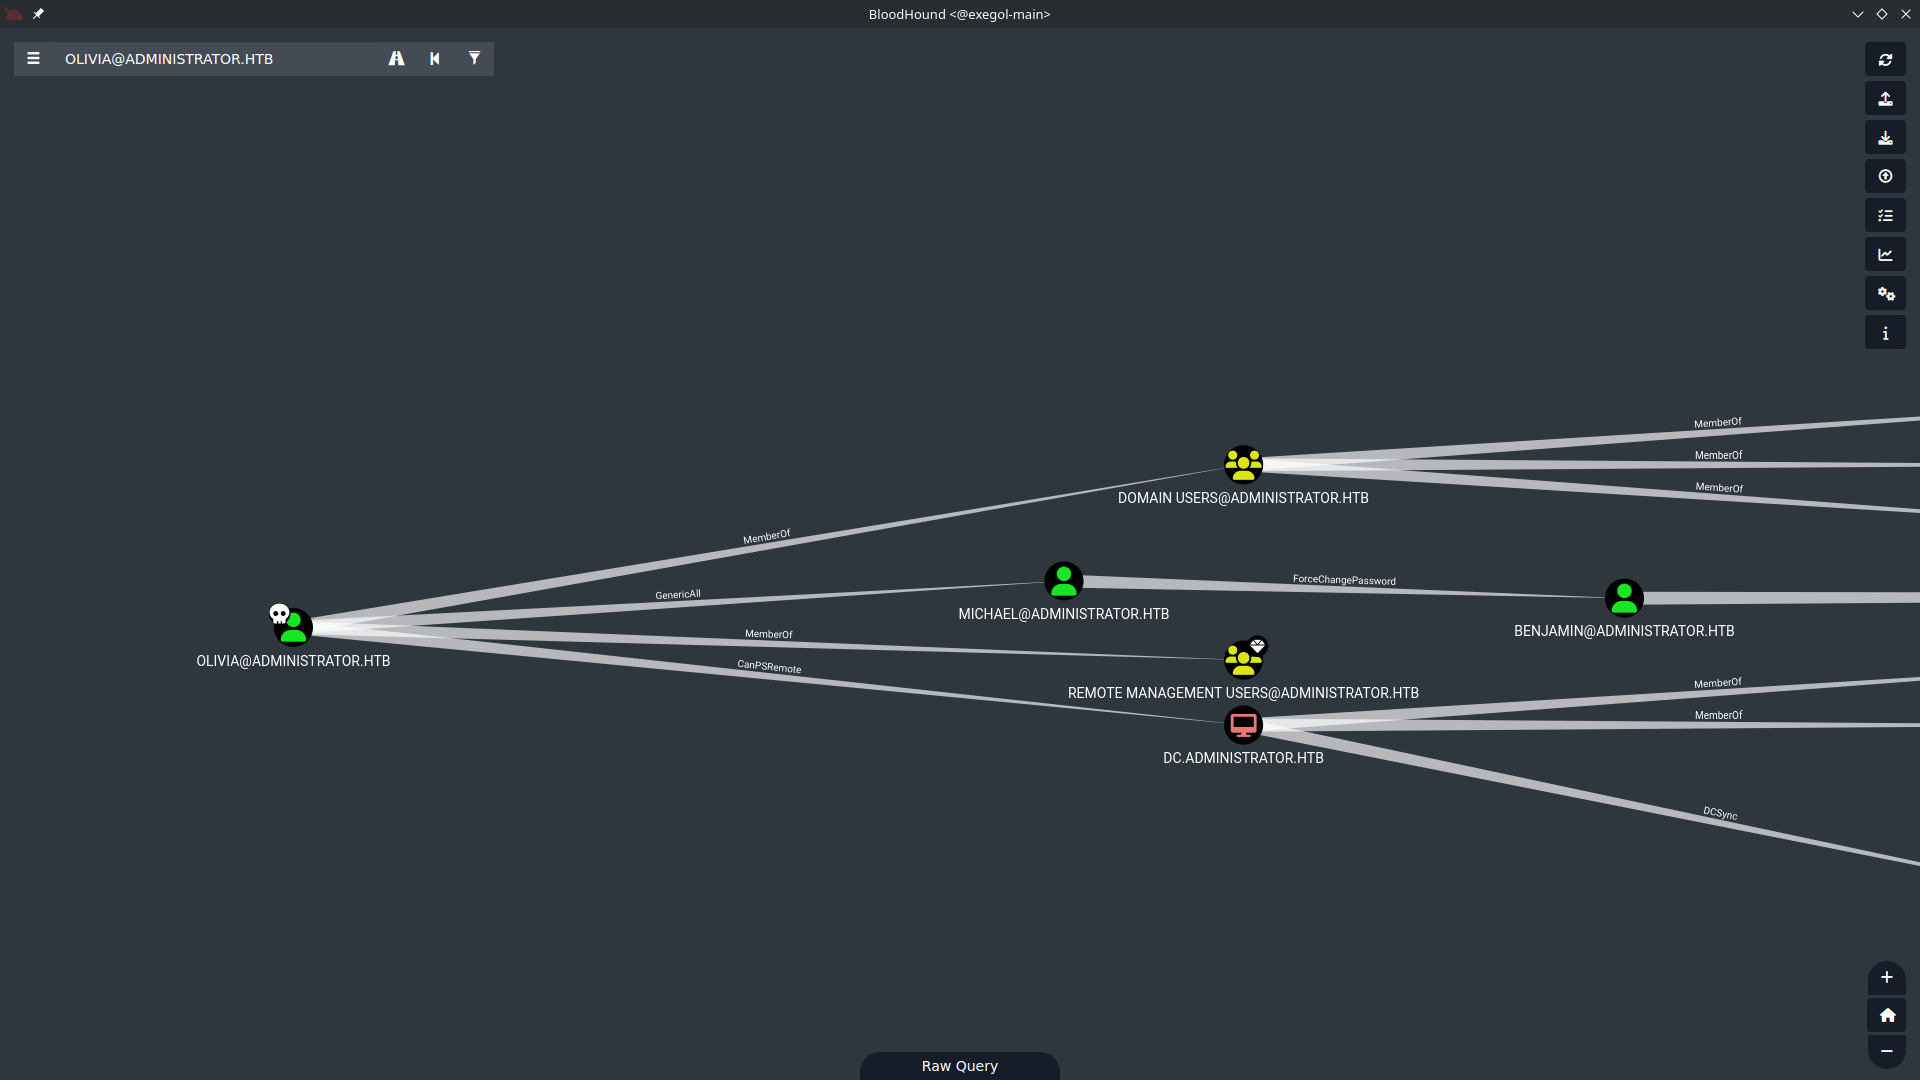Open the hamburger menu in search bar
Viewport: 1920px width, 1080px height.
(x=33, y=59)
